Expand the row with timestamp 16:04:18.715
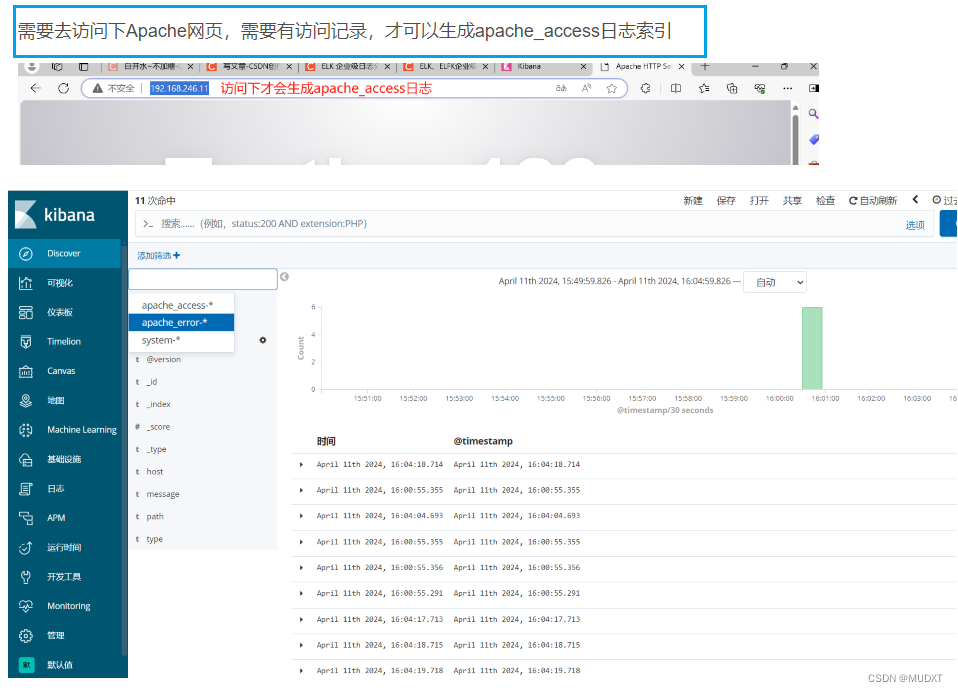Screen dimensions: 958x692 tap(301, 646)
